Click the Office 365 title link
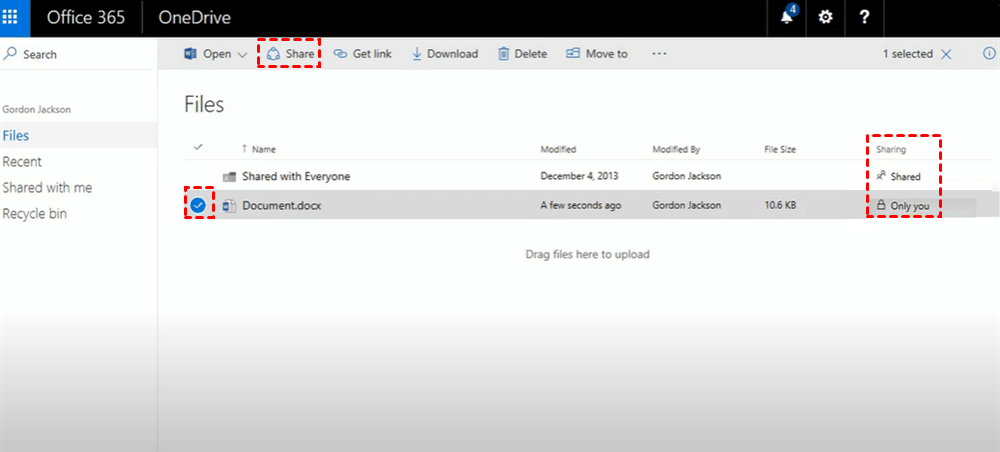The image size is (1000, 452). click(x=85, y=18)
